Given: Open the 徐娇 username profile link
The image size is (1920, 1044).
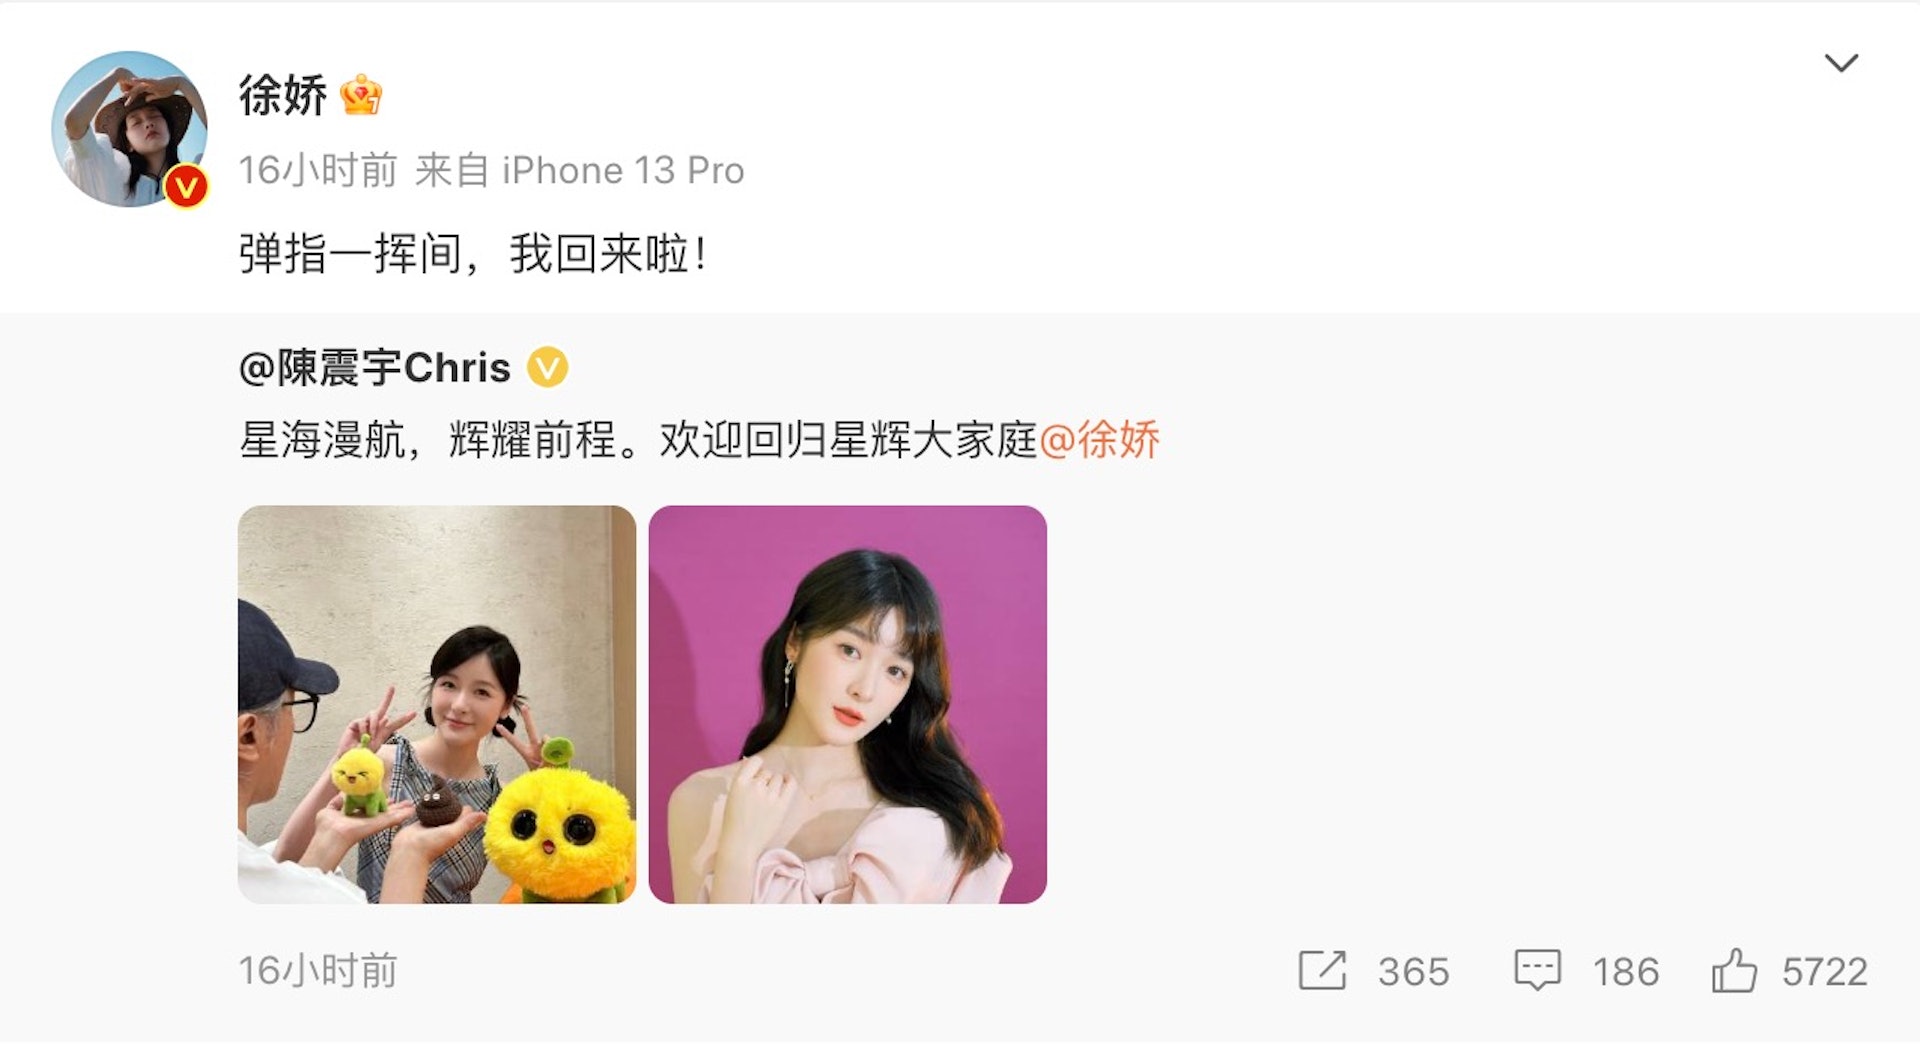Looking at the screenshot, I should click(283, 96).
